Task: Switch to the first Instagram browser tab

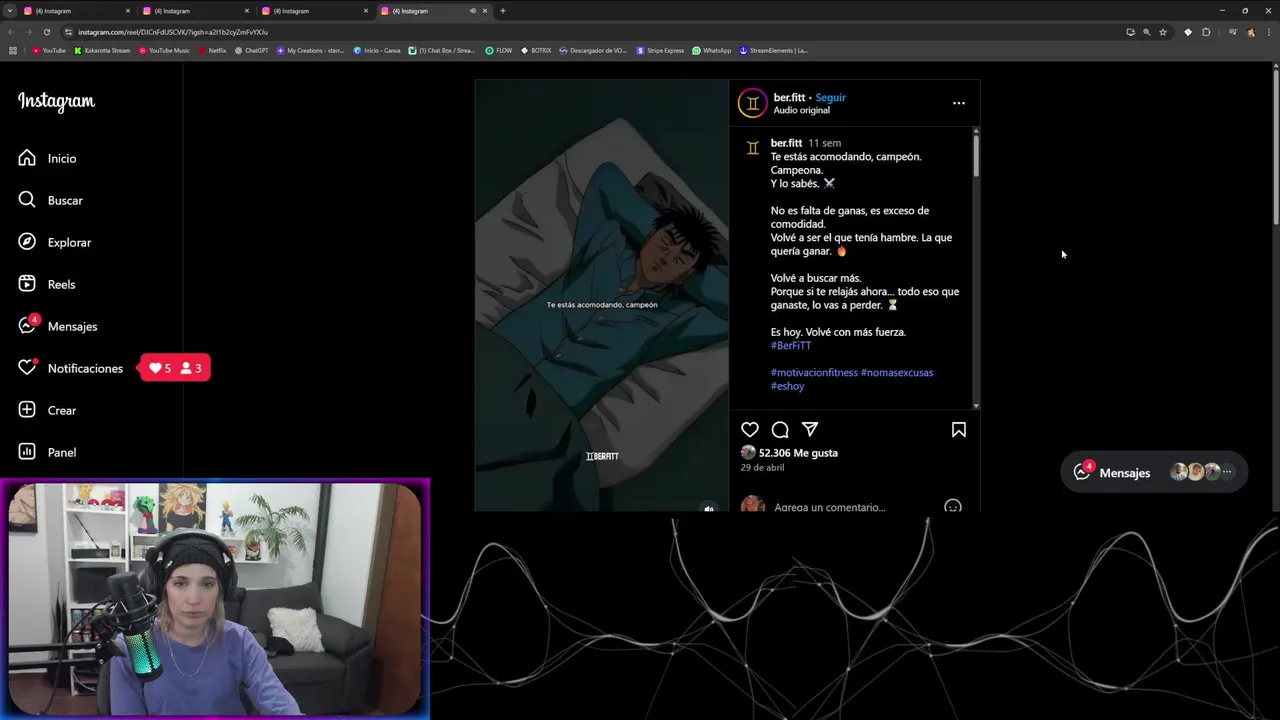Action: pyautogui.click(x=77, y=11)
